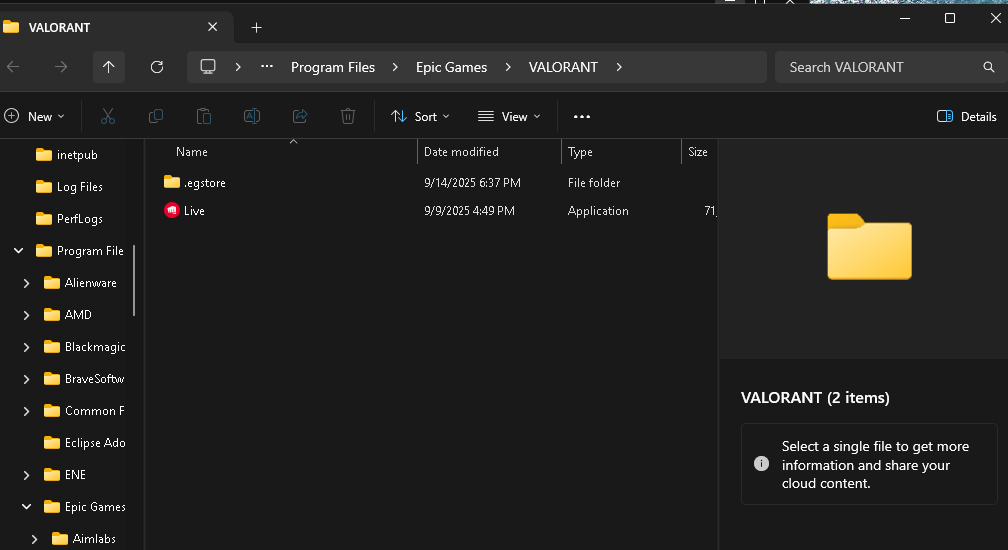Image resolution: width=1008 pixels, height=550 pixels.
Task: Expand chevron after Epic Games breadcrumb
Action: [508, 67]
